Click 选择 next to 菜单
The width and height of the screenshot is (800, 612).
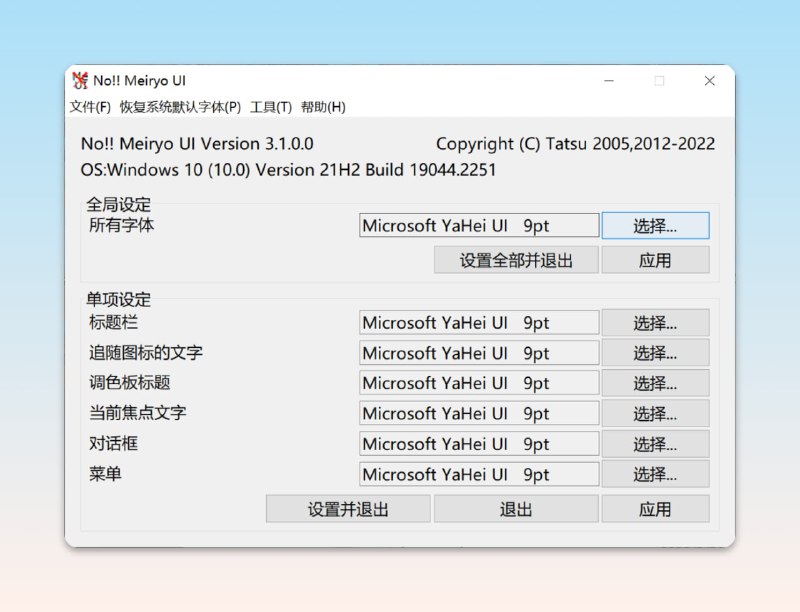[656, 474]
